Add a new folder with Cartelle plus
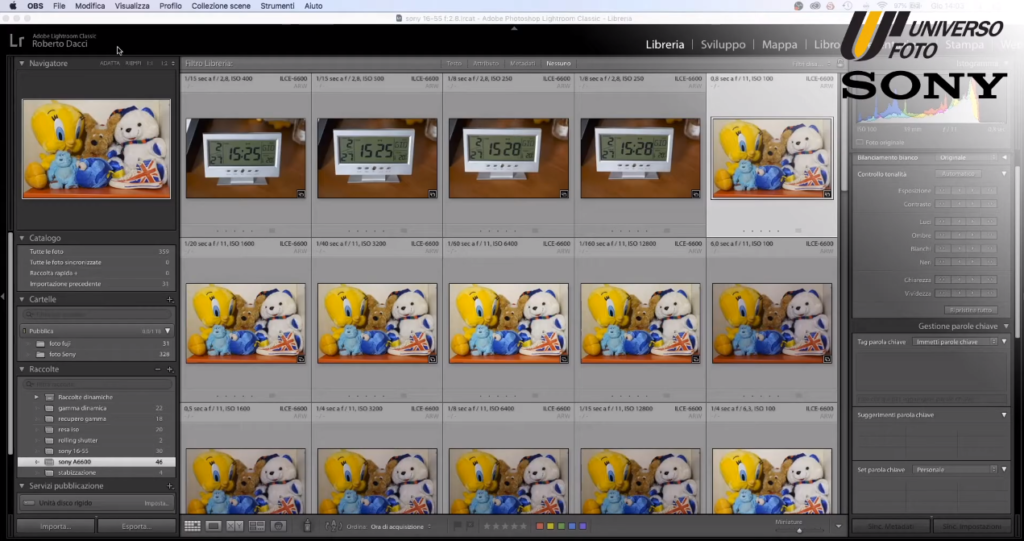Image resolution: width=1024 pixels, height=541 pixels. [x=169, y=299]
